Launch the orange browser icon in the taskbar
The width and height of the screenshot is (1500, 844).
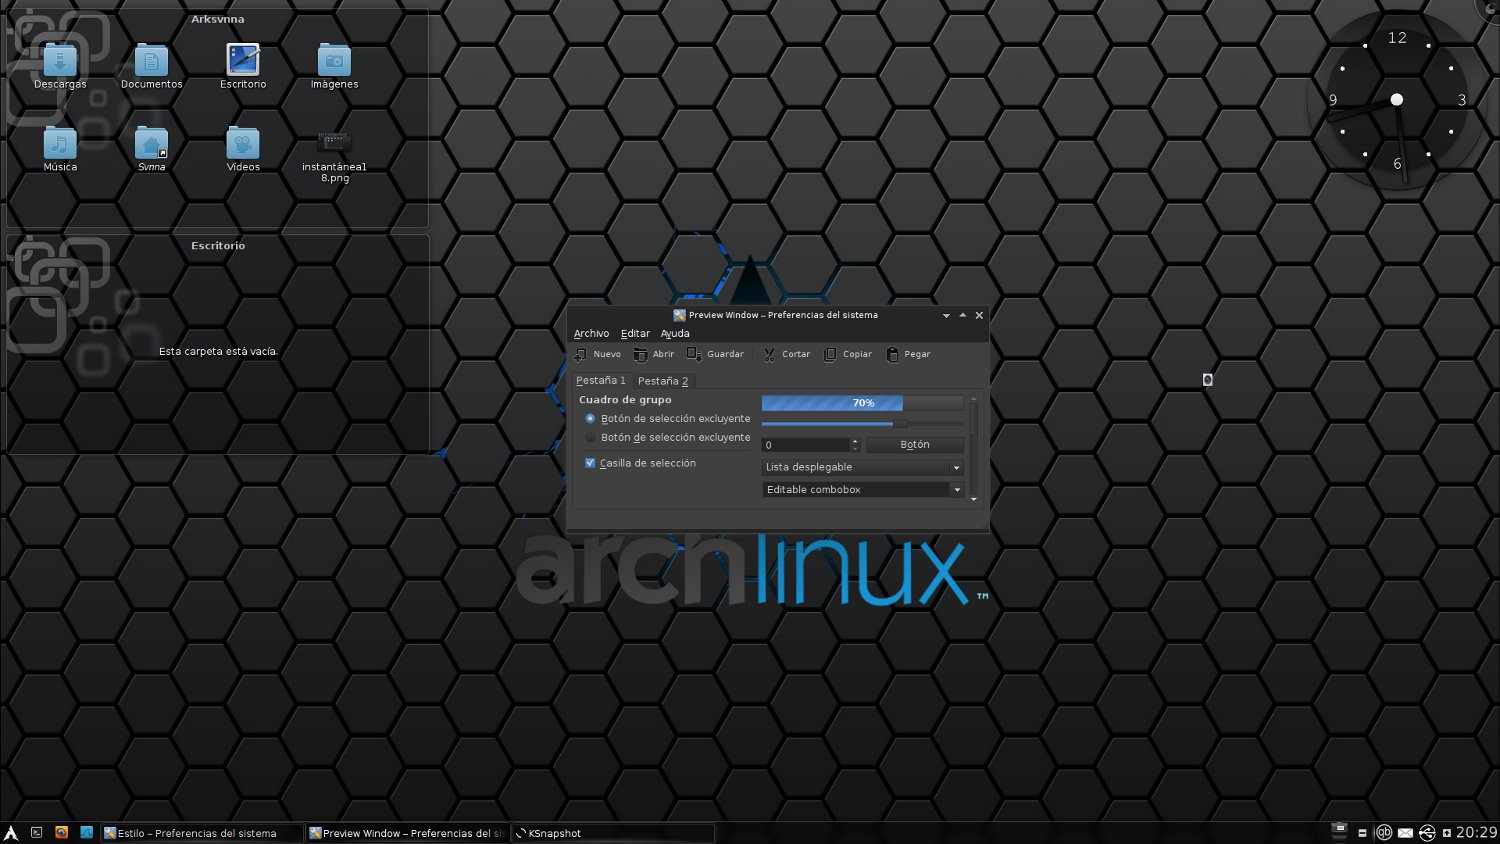pyautogui.click(x=61, y=832)
